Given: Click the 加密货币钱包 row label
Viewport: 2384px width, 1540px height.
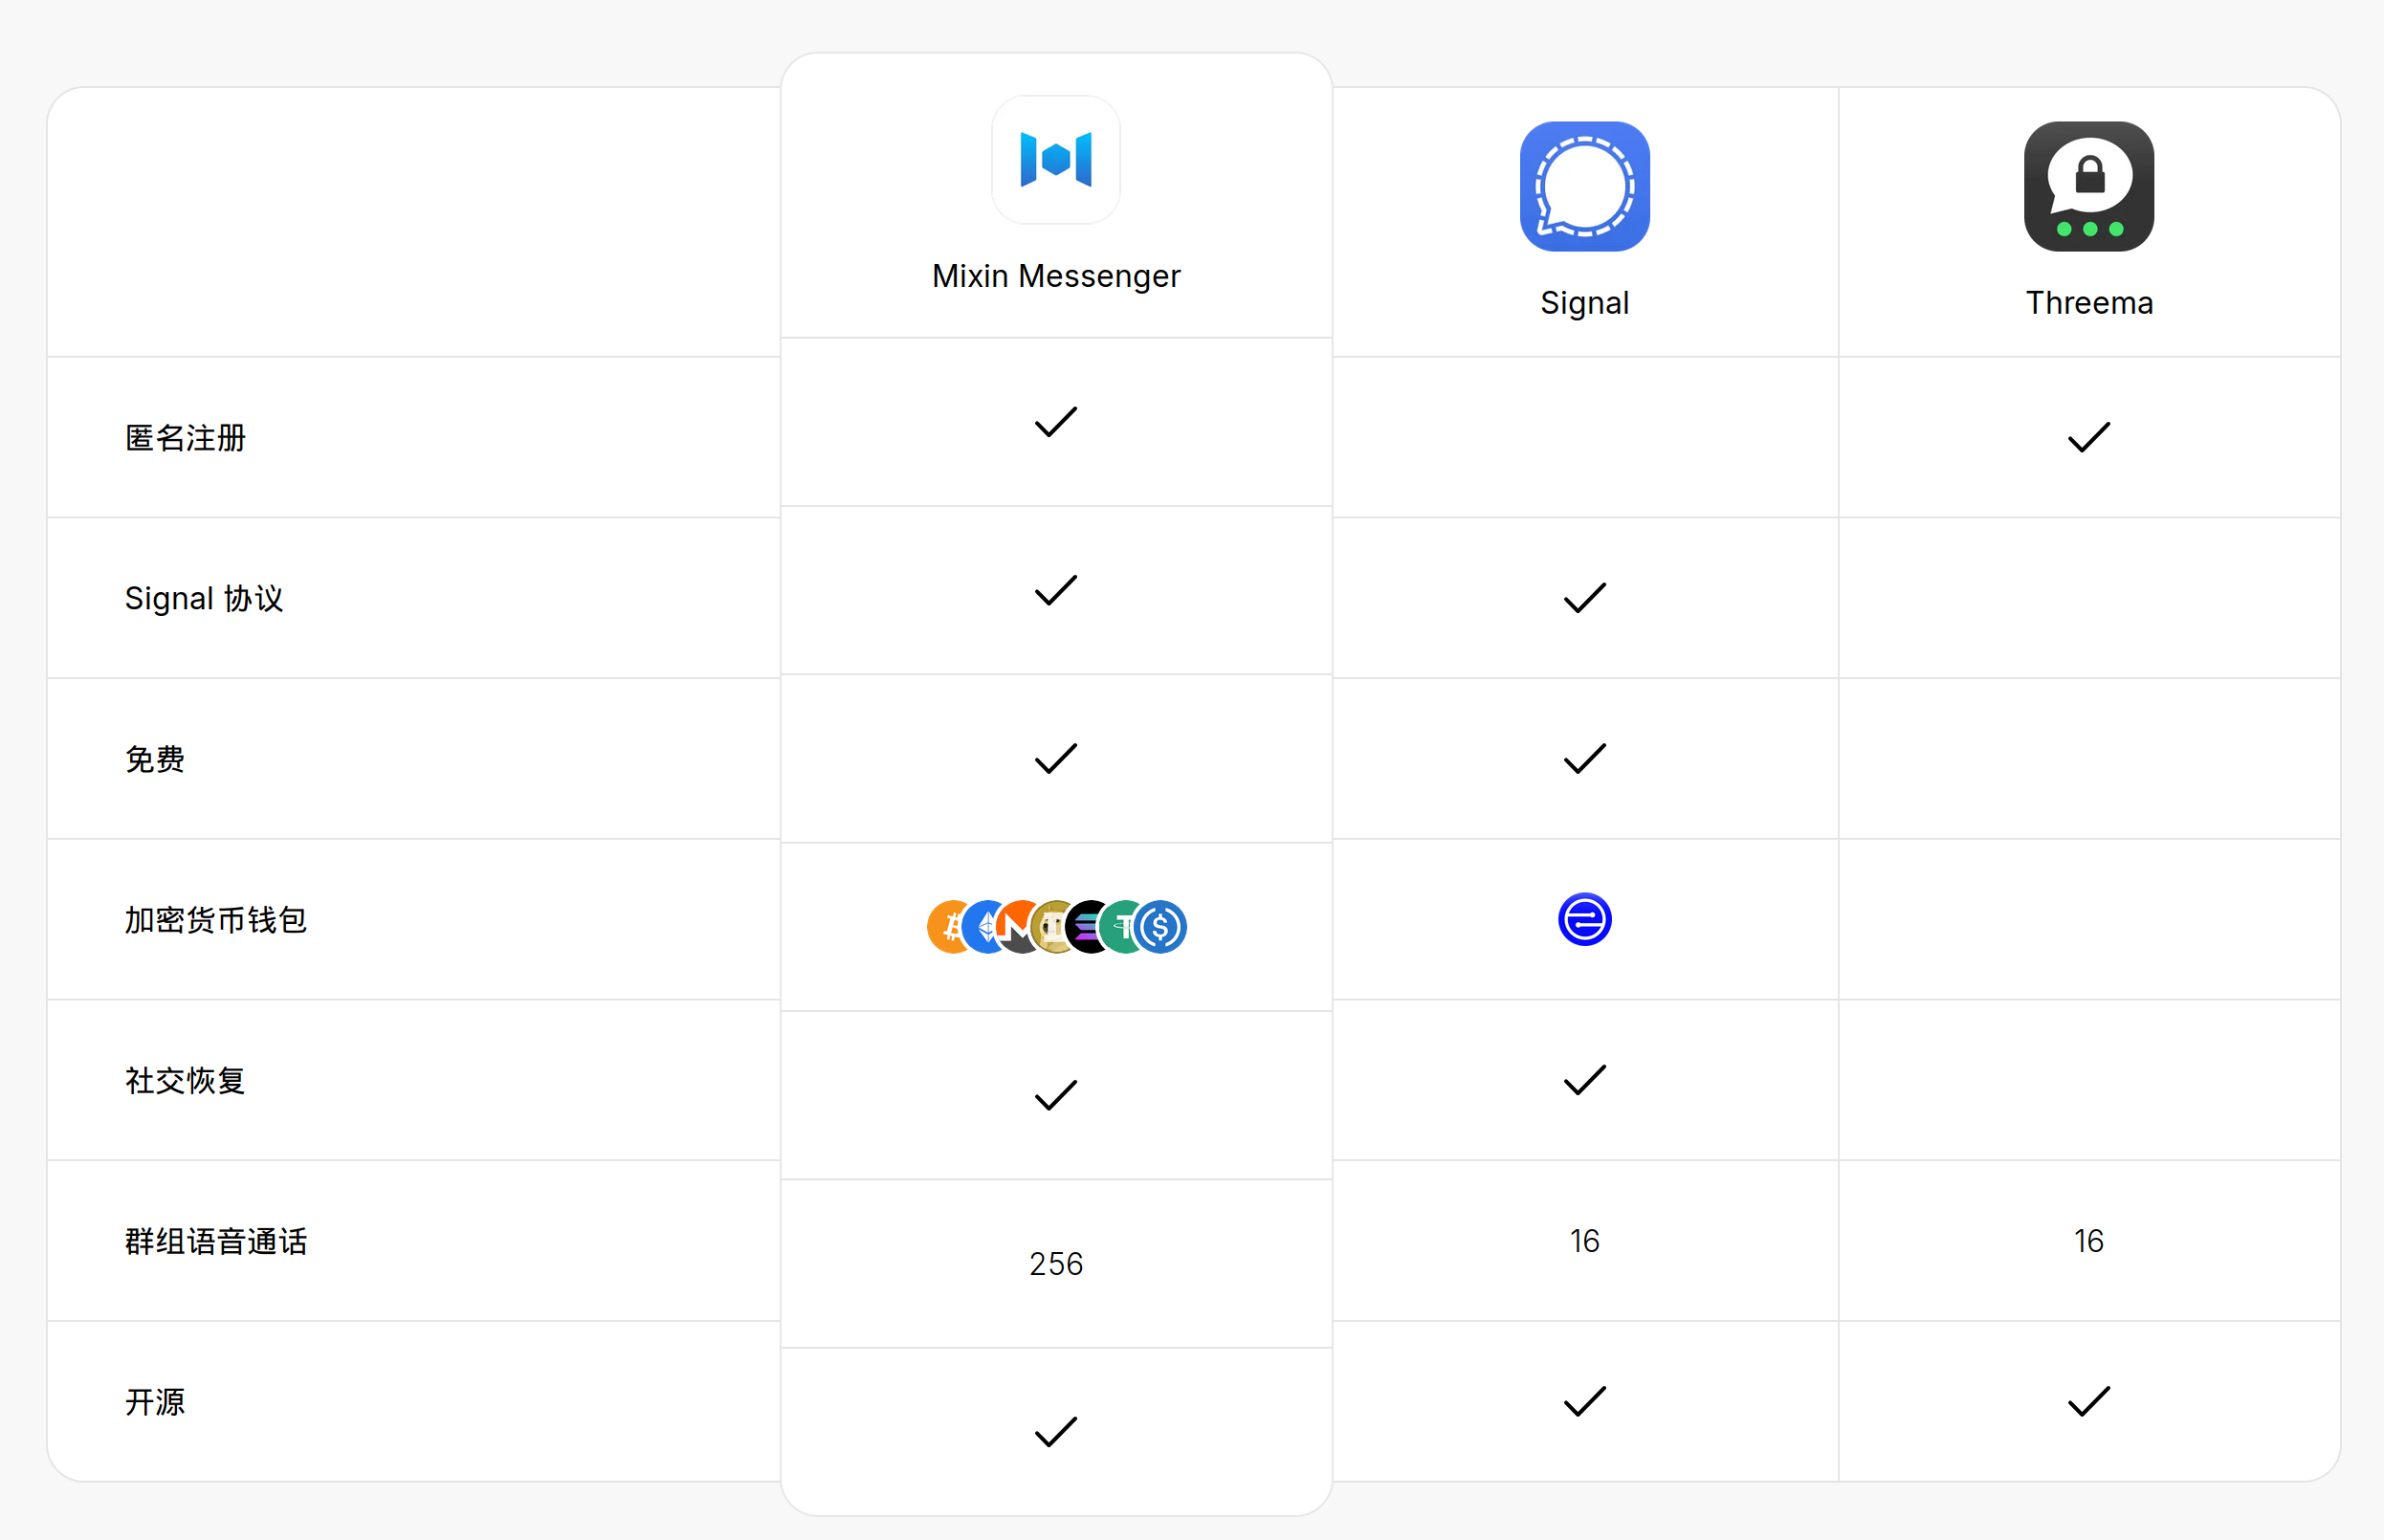Looking at the screenshot, I should (215, 920).
